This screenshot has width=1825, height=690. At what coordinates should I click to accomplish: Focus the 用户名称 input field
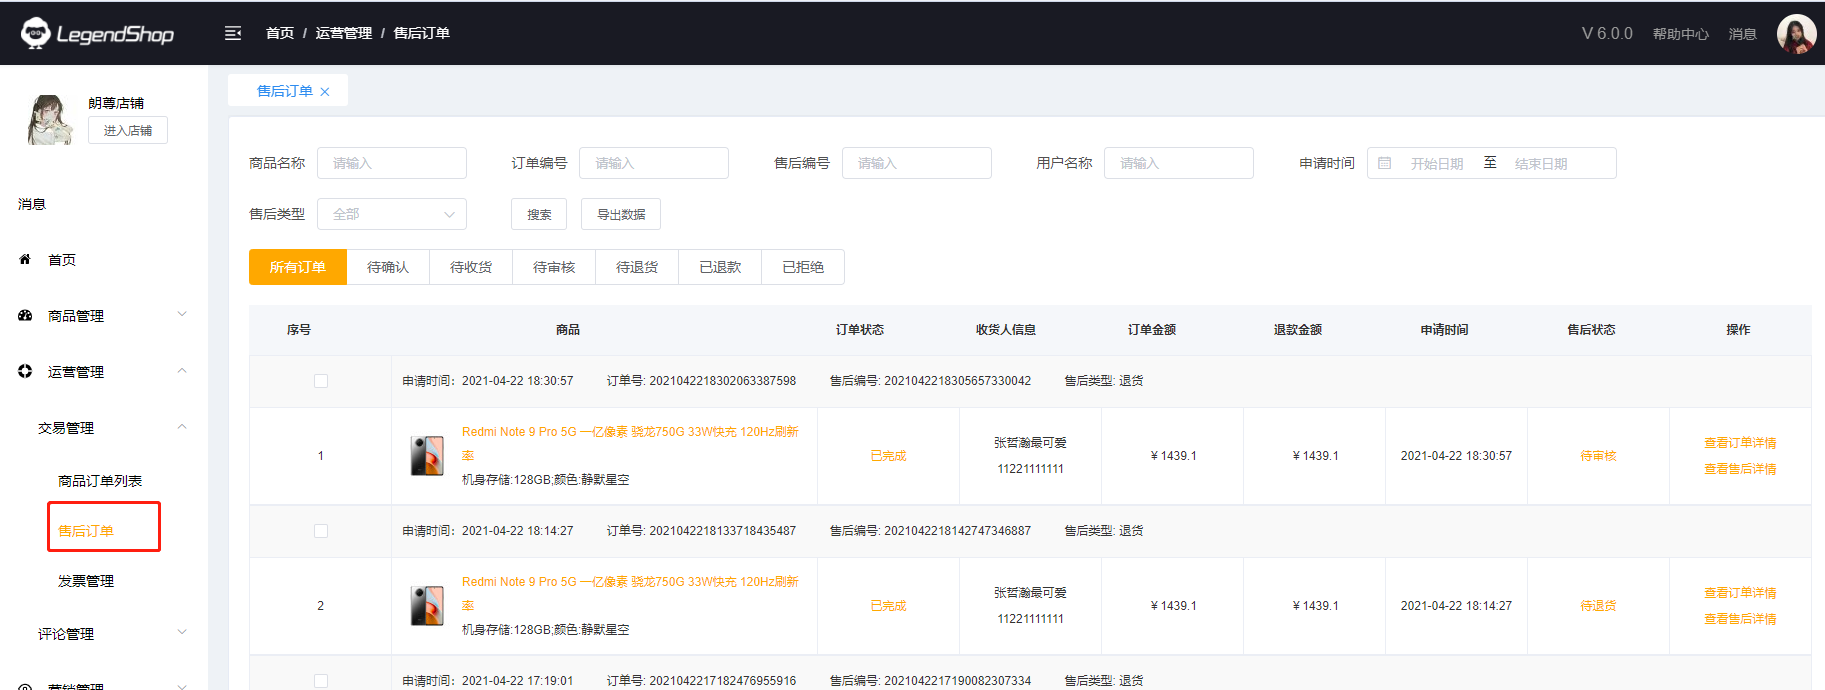point(1179,163)
